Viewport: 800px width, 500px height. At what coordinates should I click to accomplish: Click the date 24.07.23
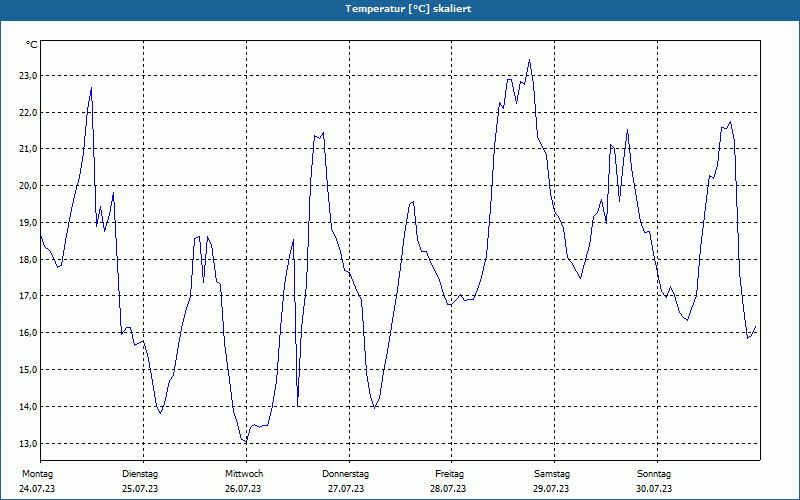37,489
